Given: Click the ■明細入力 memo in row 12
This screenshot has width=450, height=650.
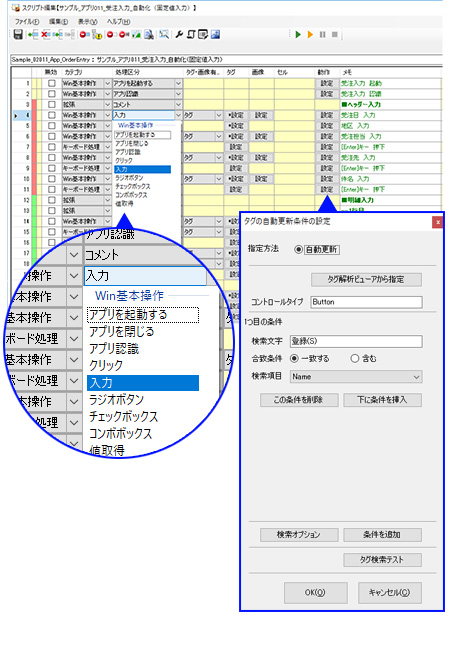Looking at the screenshot, I should 357,200.
